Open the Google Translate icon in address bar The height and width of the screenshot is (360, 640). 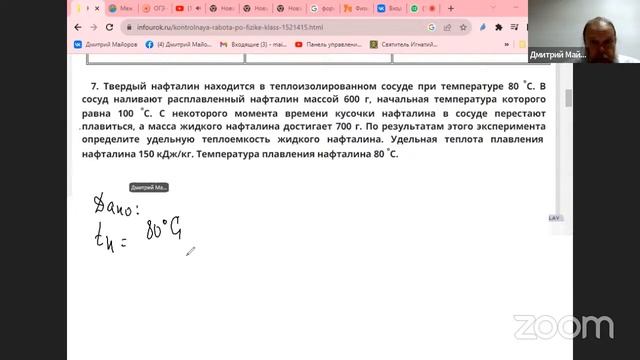[431, 27]
